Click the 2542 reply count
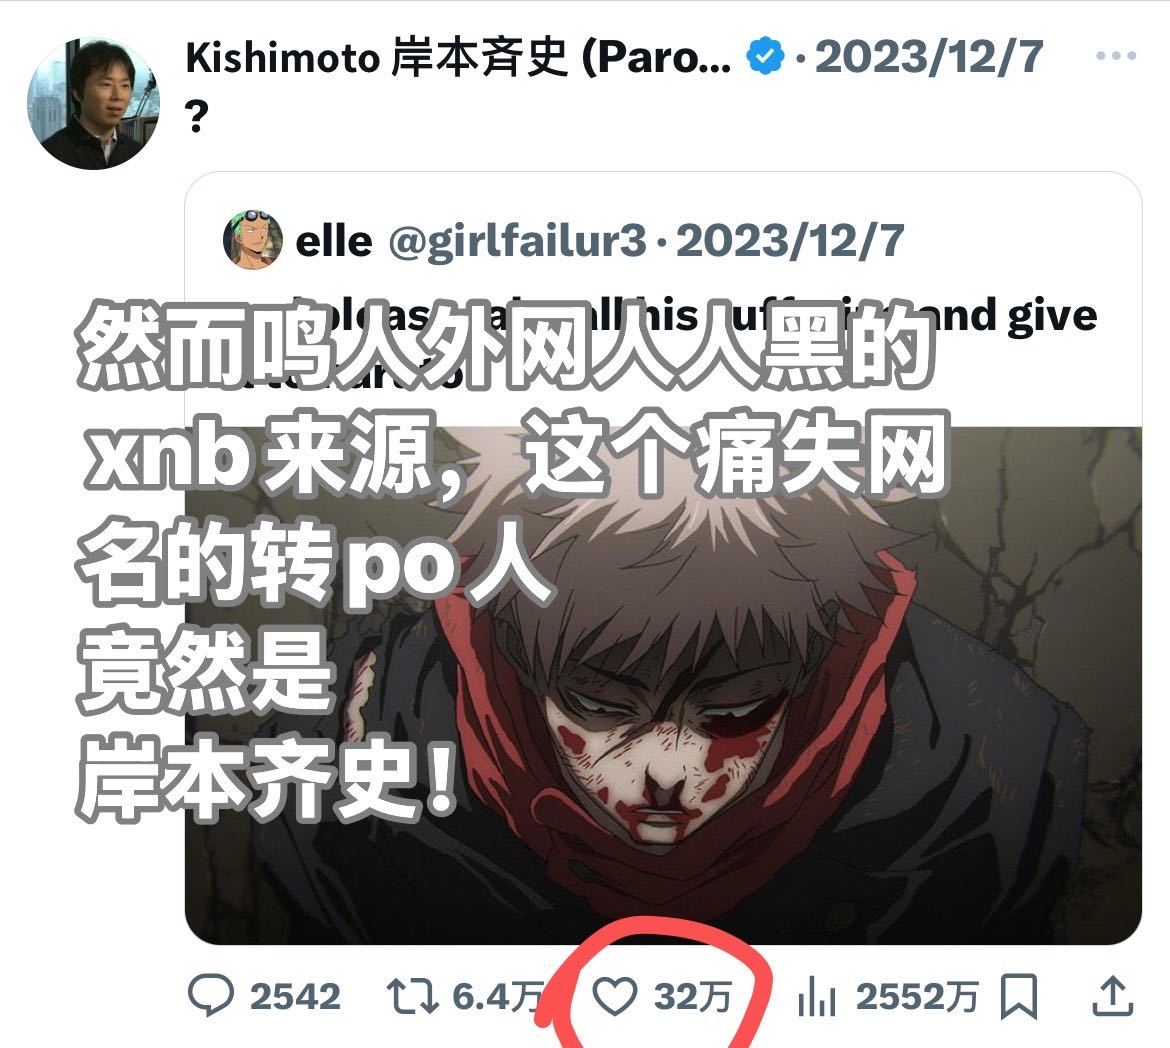The height and width of the screenshot is (1048, 1170). tap(295, 996)
